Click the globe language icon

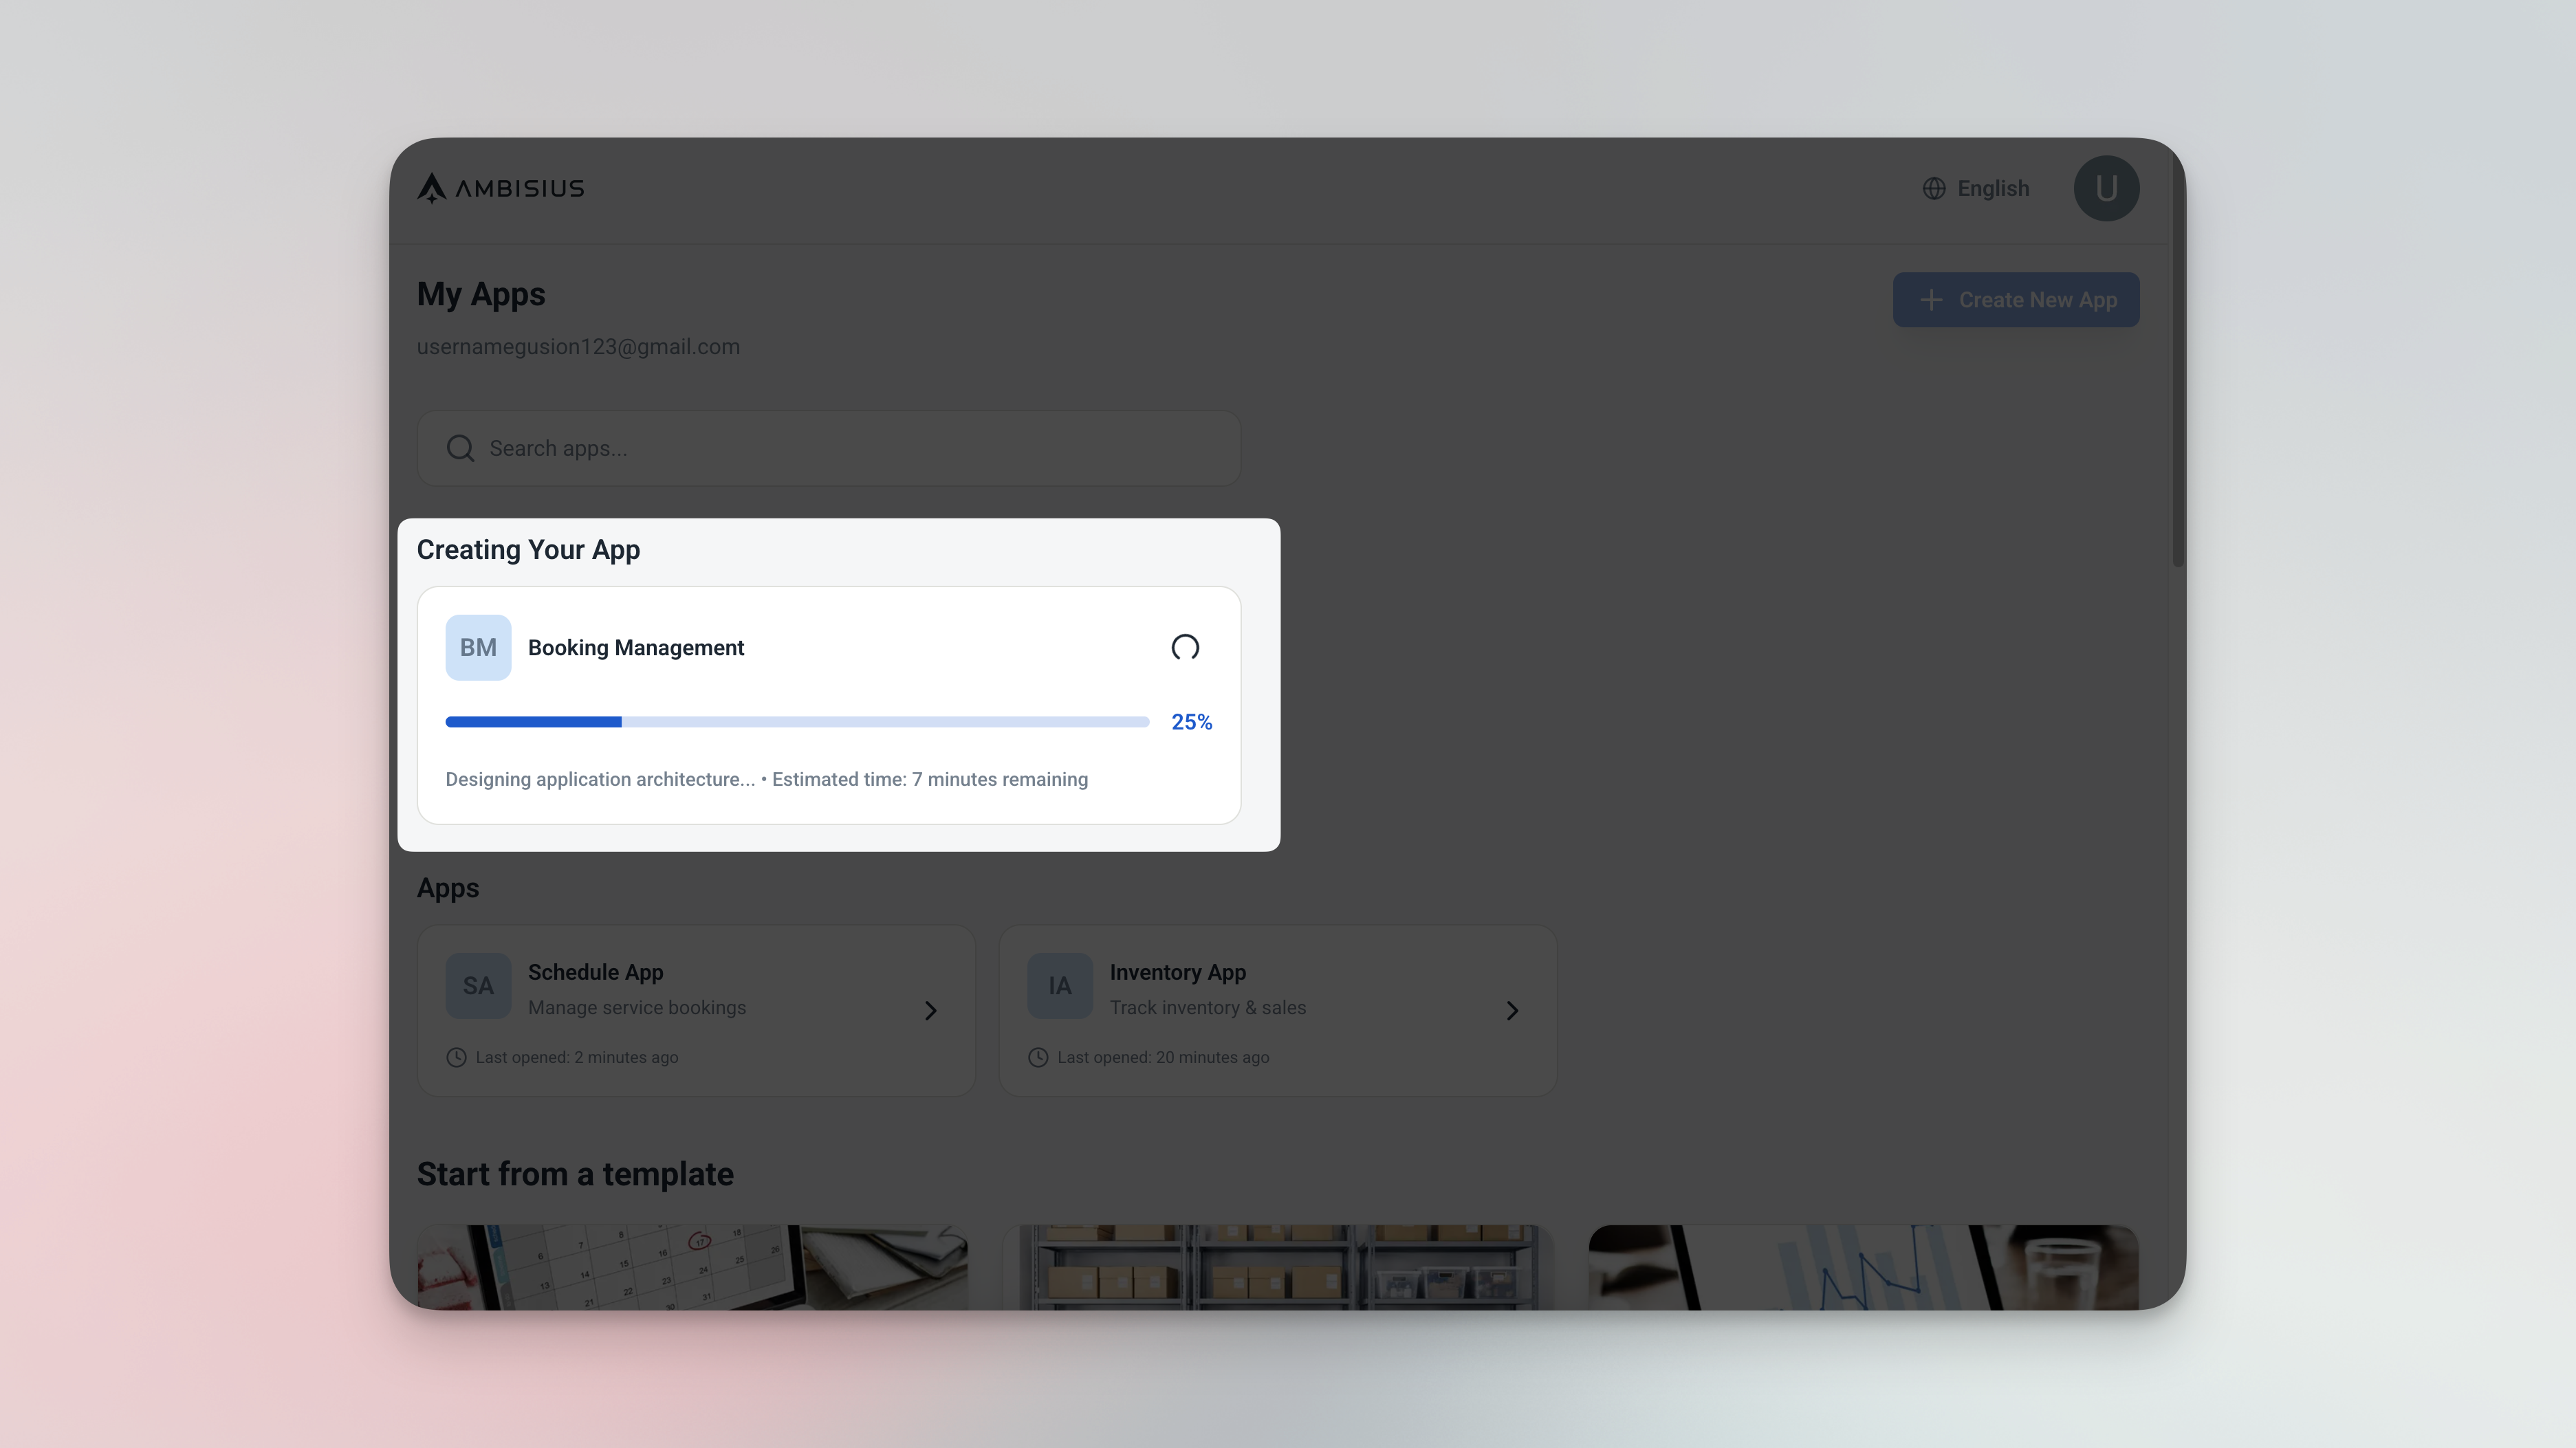(1934, 189)
